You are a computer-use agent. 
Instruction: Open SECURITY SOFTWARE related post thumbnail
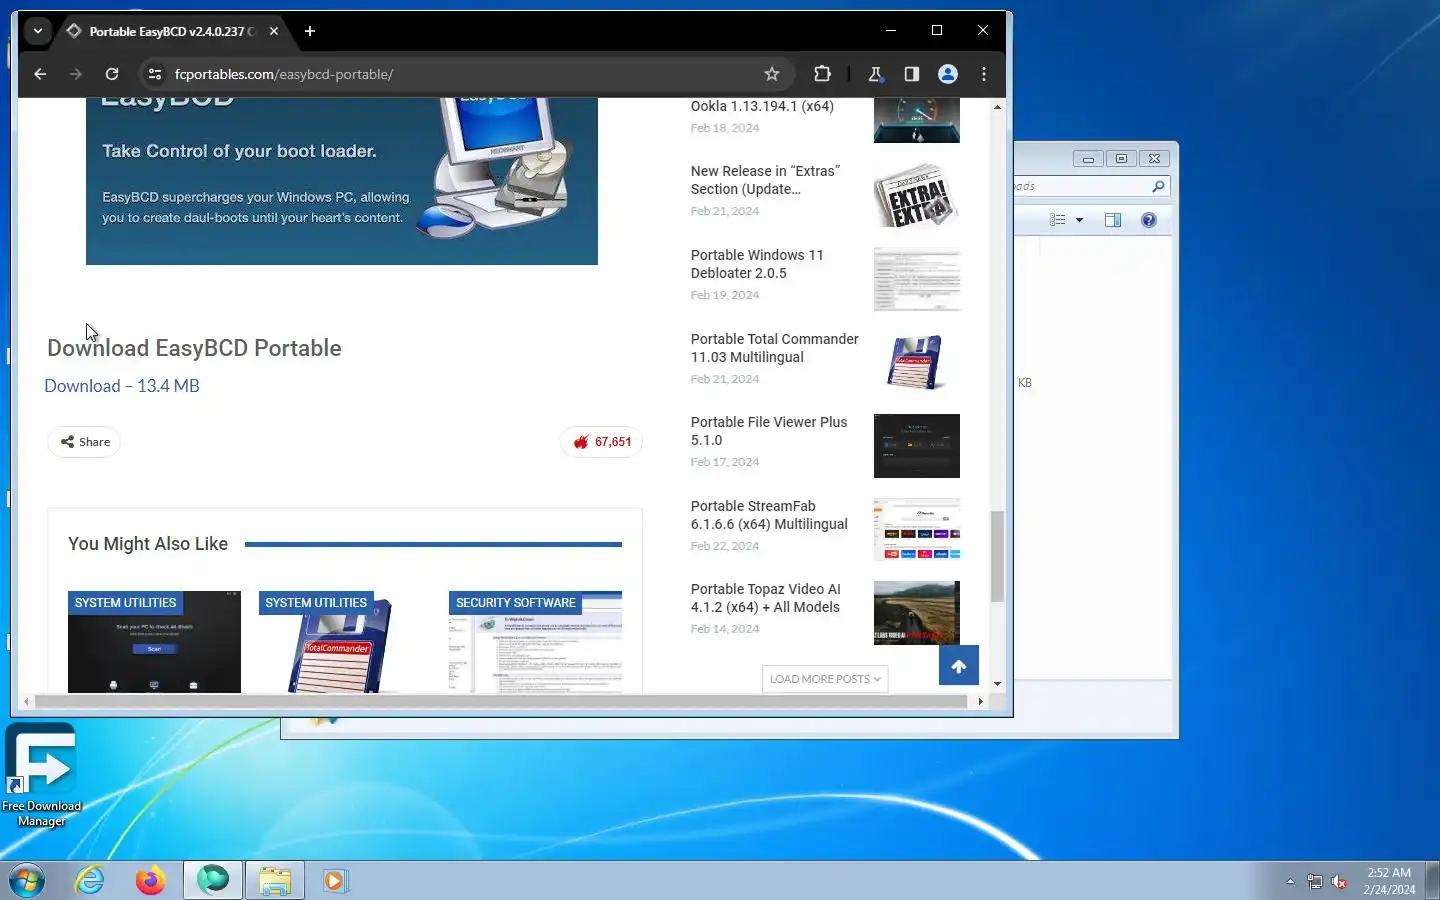[x=535, y=642]
